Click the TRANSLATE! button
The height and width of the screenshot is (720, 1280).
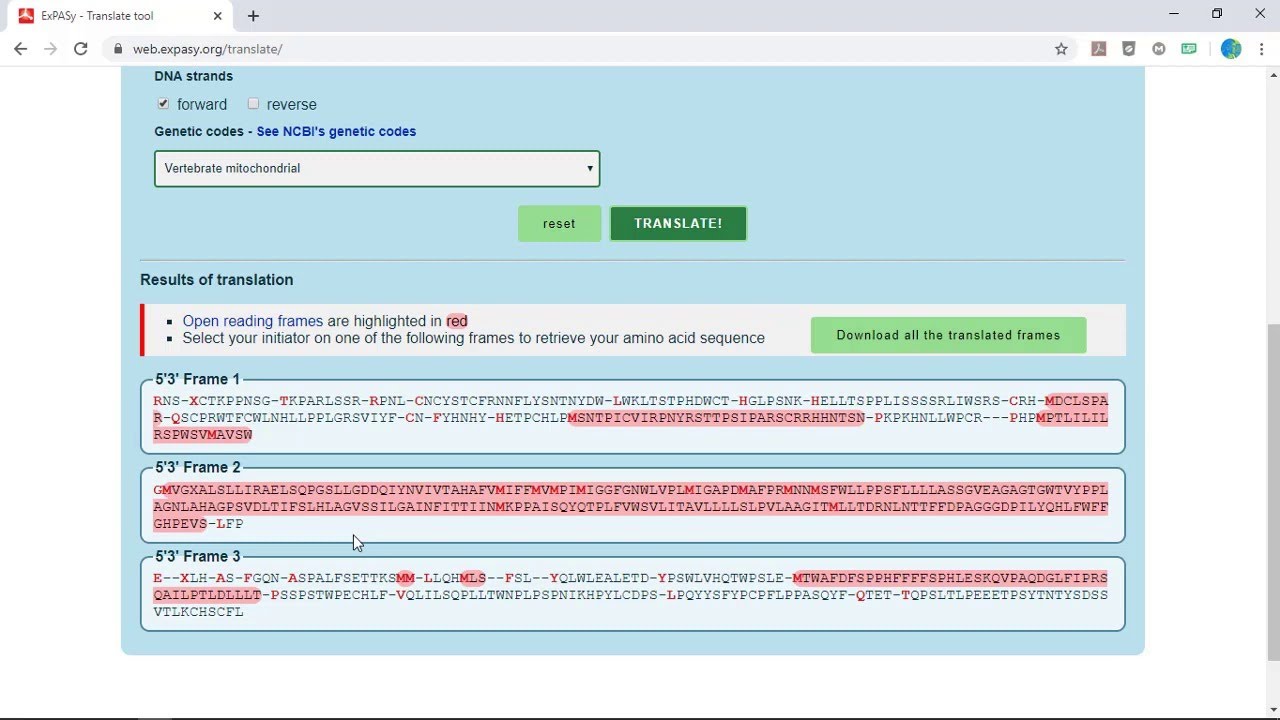(678, 223)
